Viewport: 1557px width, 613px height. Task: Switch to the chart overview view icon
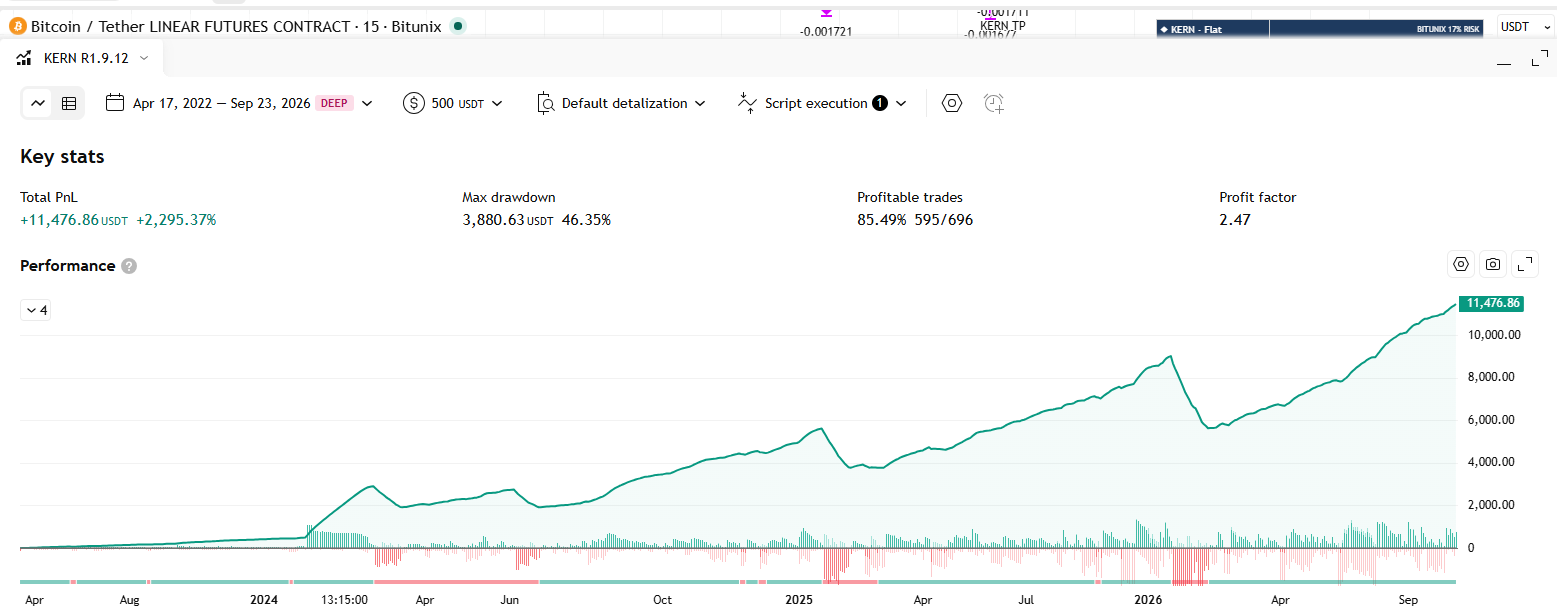click(x=38, y=103)
